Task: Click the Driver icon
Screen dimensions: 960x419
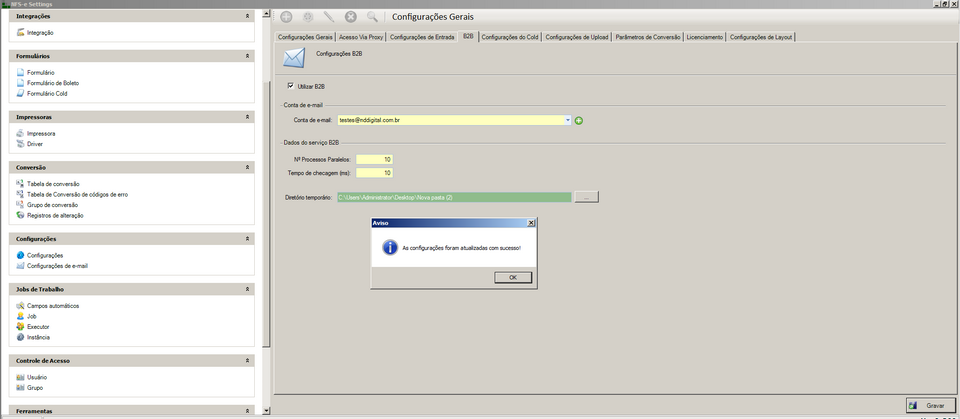Action: tap(20, 144)
